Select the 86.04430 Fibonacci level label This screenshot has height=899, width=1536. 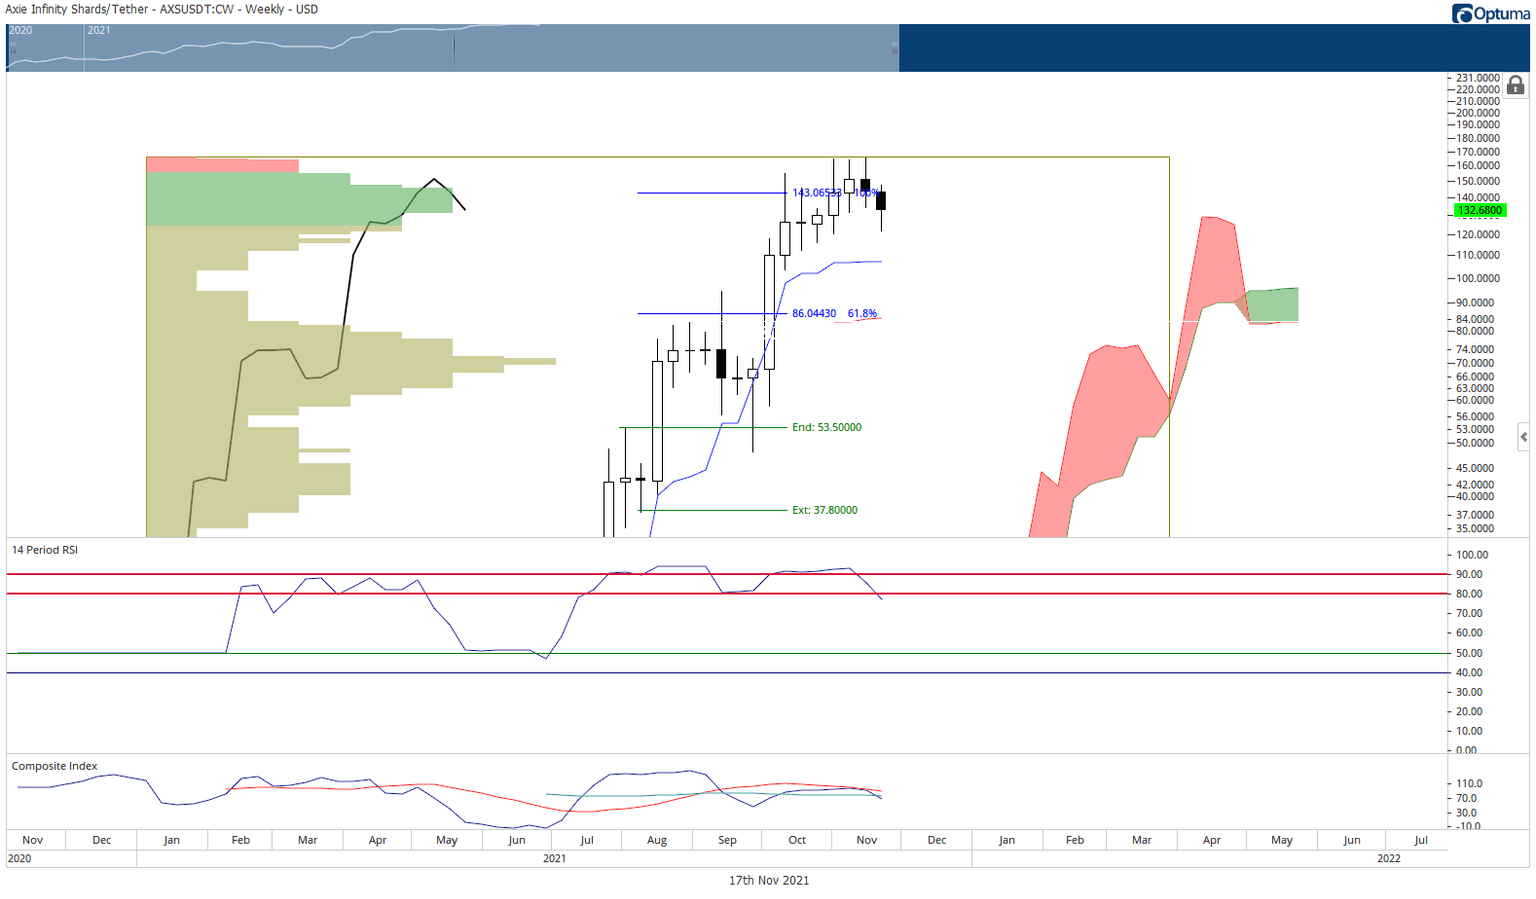pos(814,314)
